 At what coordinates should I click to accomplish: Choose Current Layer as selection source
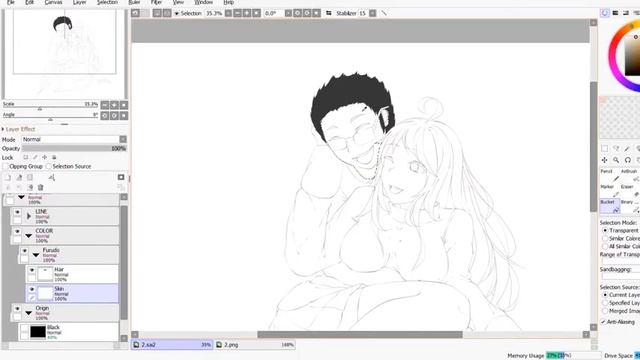(x=605, y=295)
